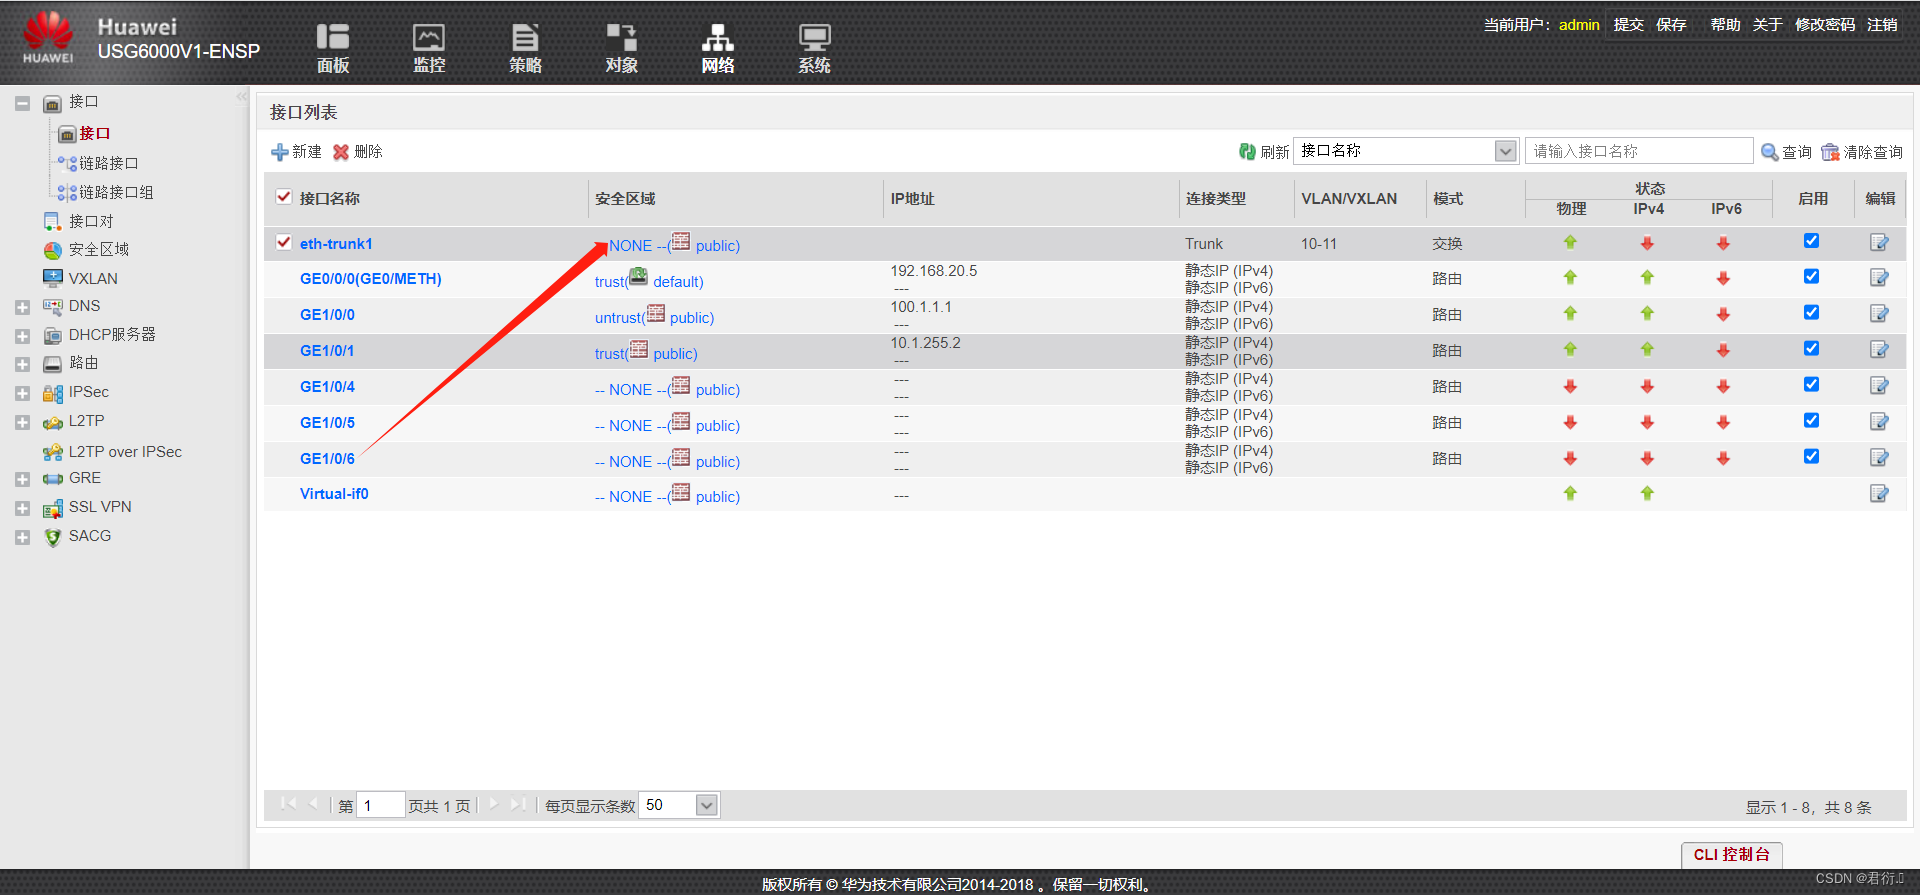Image resolution: width=1920 pixels, height=895 pixels.
Task: Edit the Virtual-if0 interface row
Action: coord(1879,494)
